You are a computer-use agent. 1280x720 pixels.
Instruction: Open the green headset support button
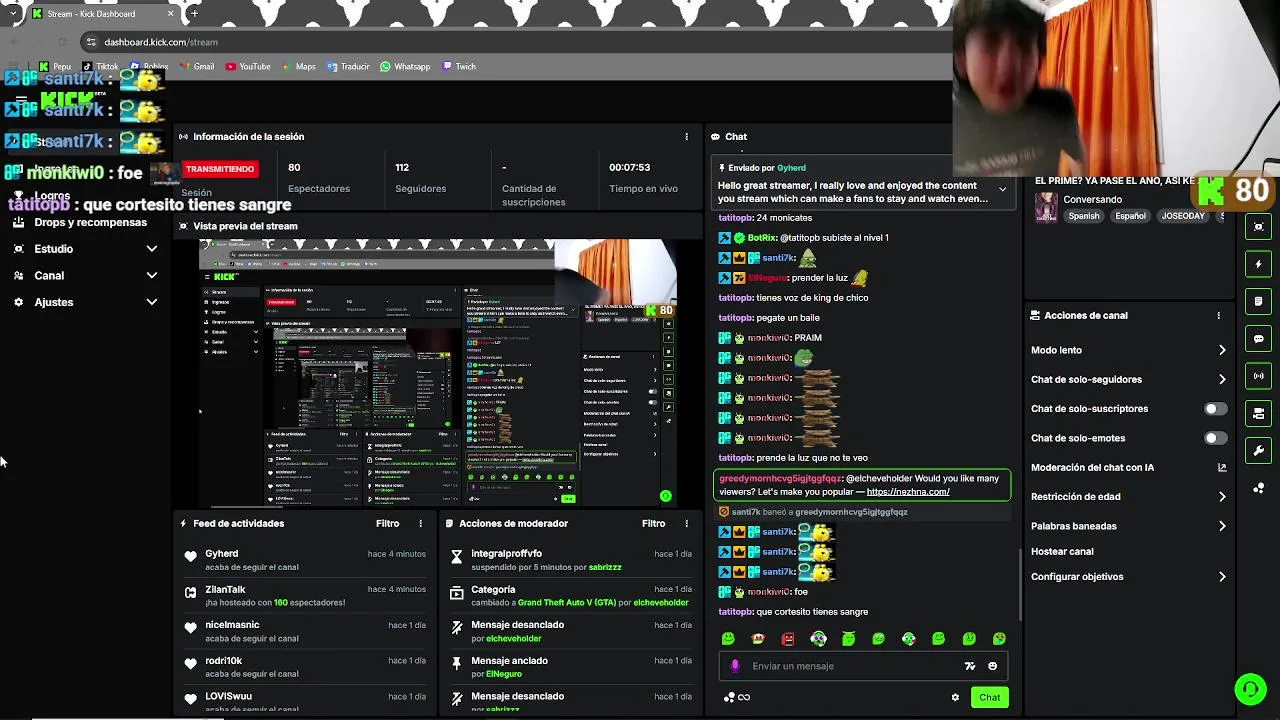1249,689
